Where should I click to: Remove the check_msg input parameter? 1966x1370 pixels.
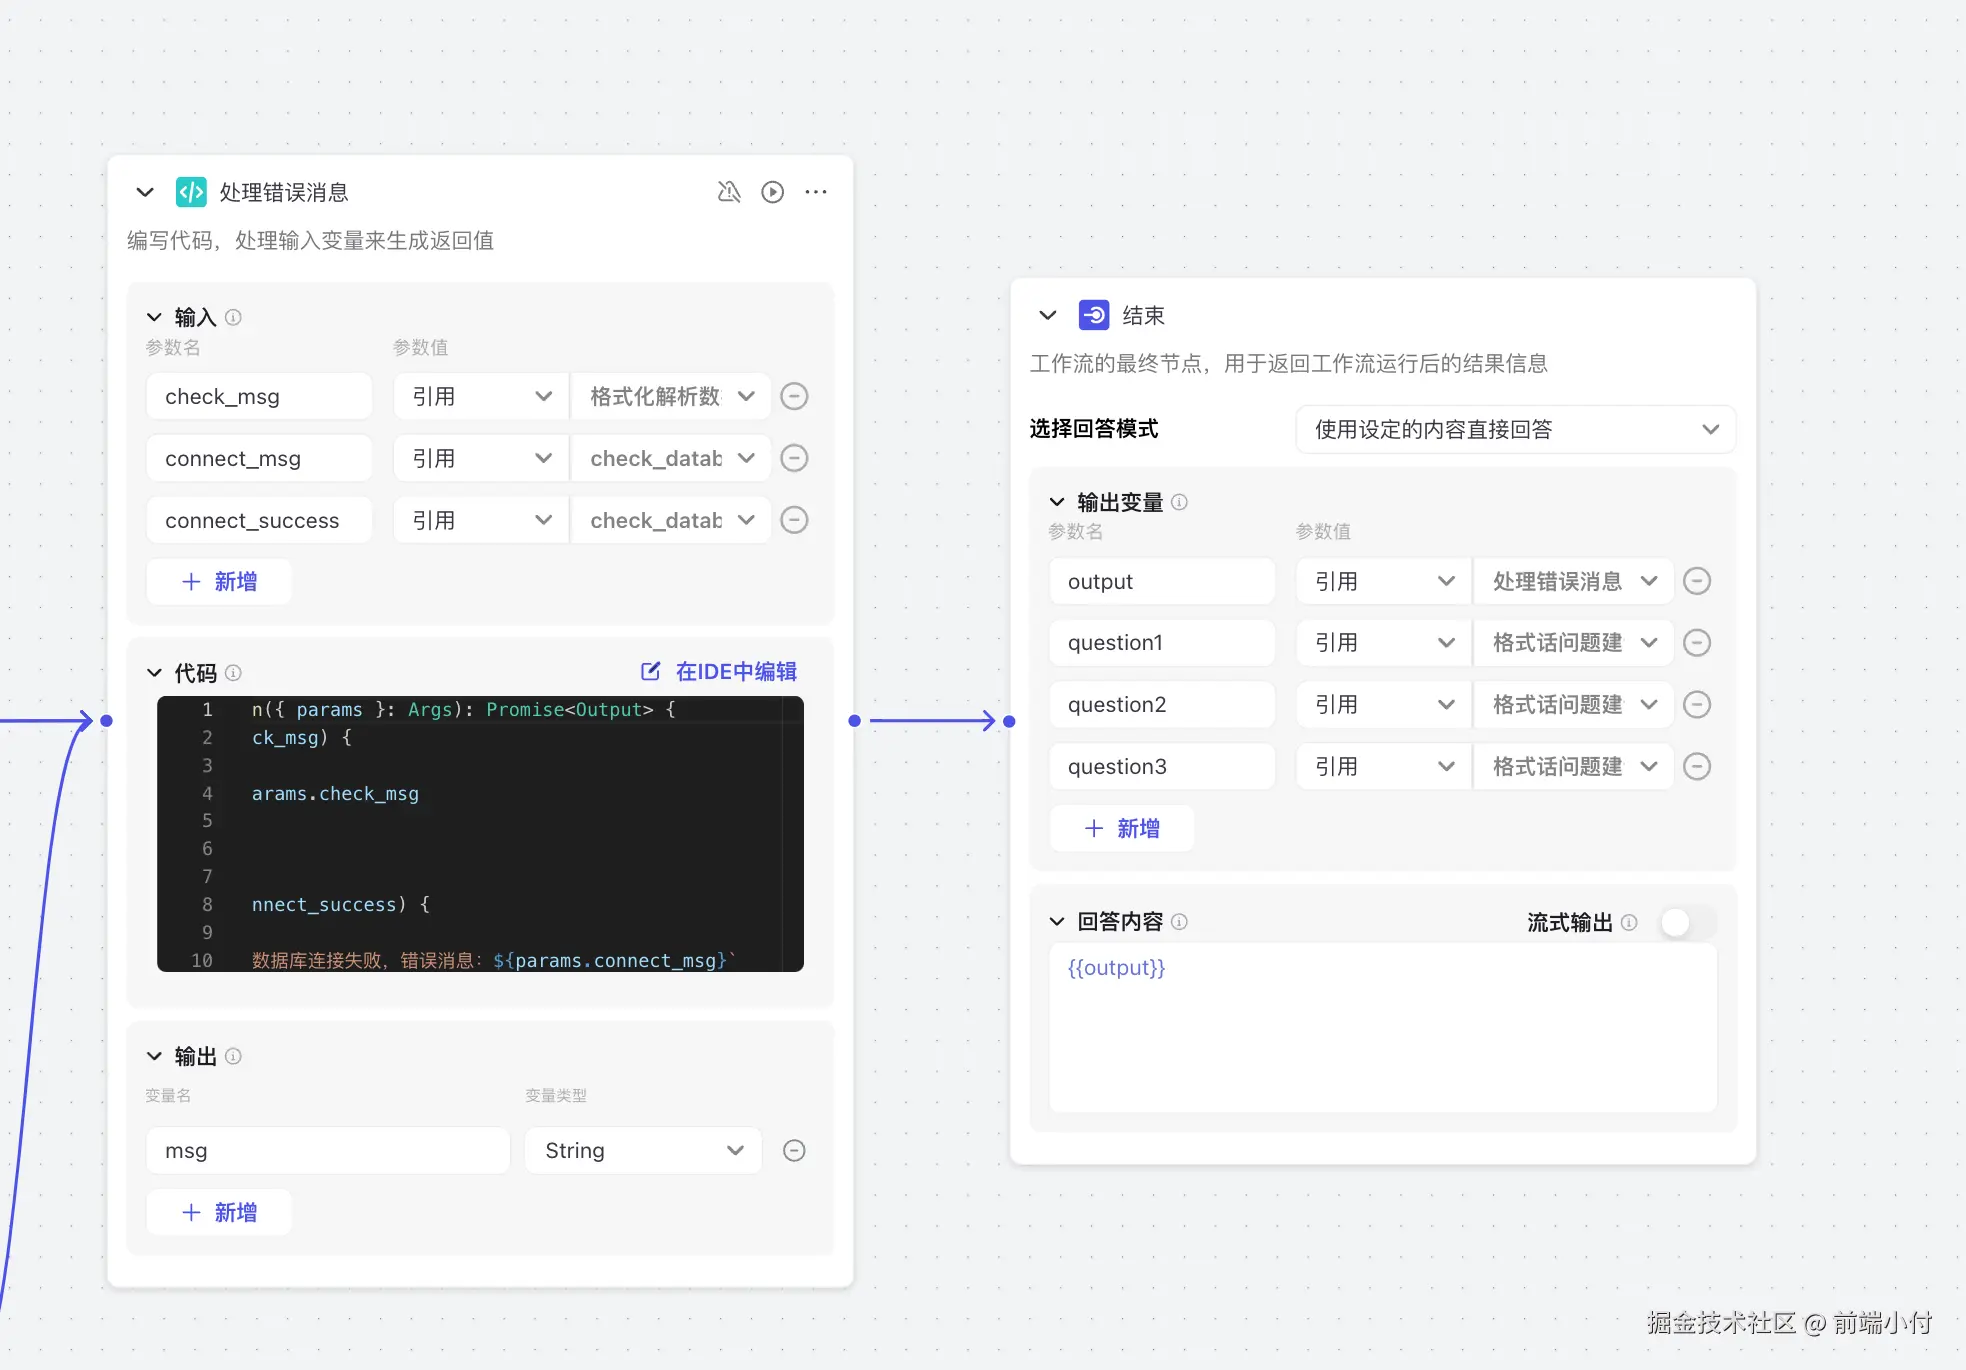(x=794, y=396)
